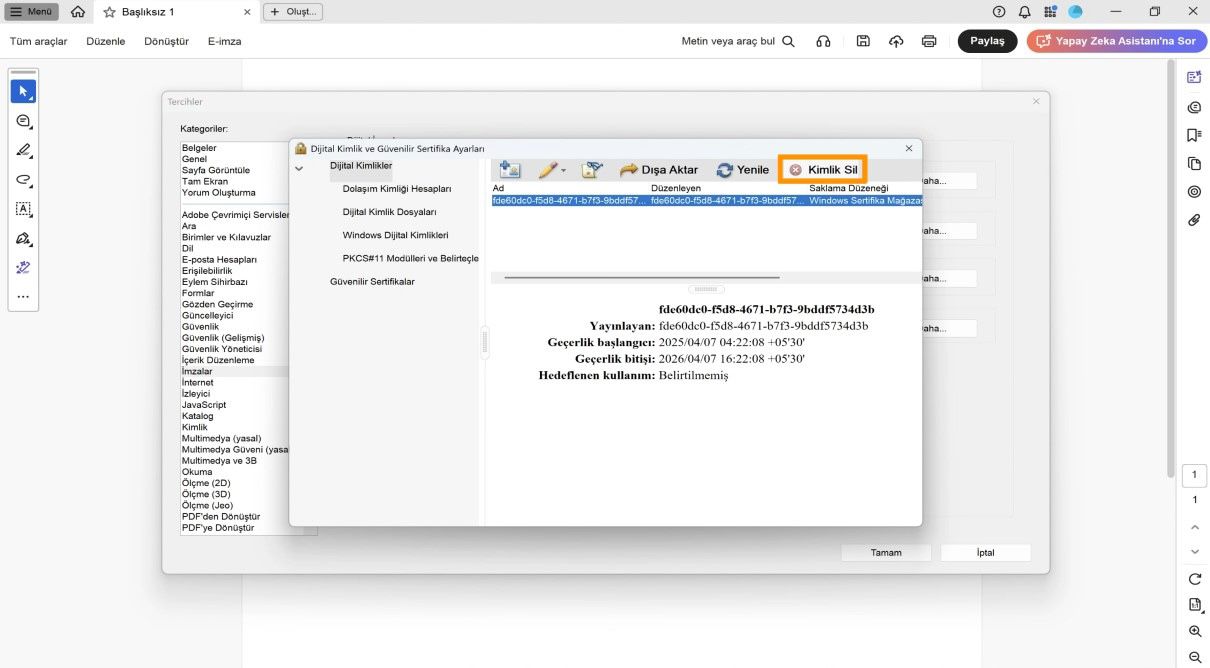The image size is (1210, 668).
Task: Save the file with the floppy disk icon
Action: [x=863, y=41]
